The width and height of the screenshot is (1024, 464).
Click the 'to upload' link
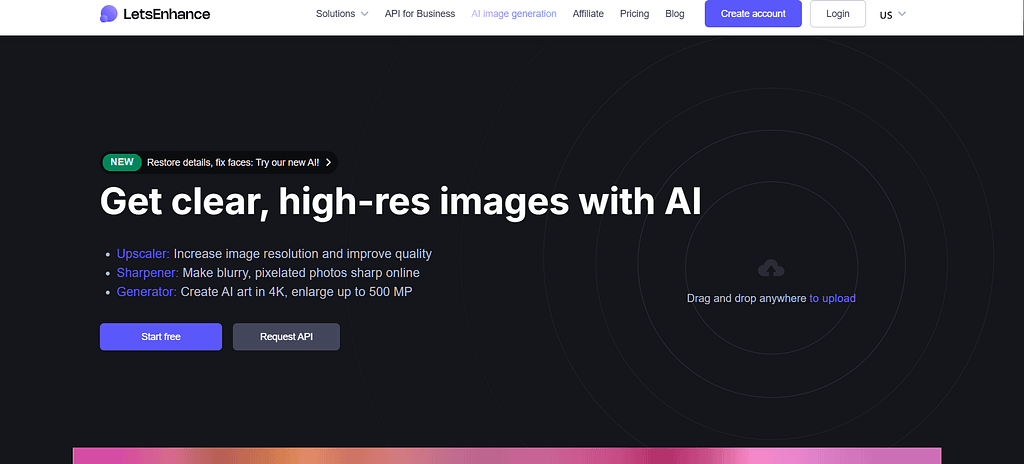(833, 298)
